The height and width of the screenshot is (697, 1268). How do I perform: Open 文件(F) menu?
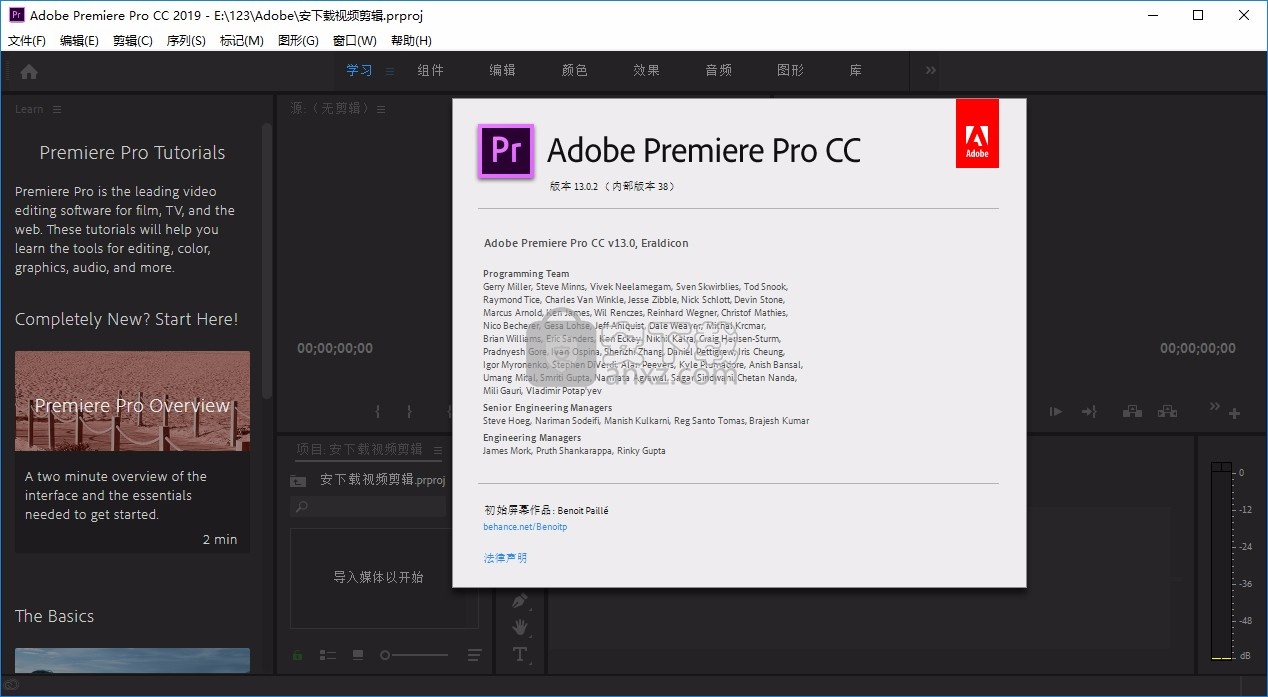coord(27,41)
